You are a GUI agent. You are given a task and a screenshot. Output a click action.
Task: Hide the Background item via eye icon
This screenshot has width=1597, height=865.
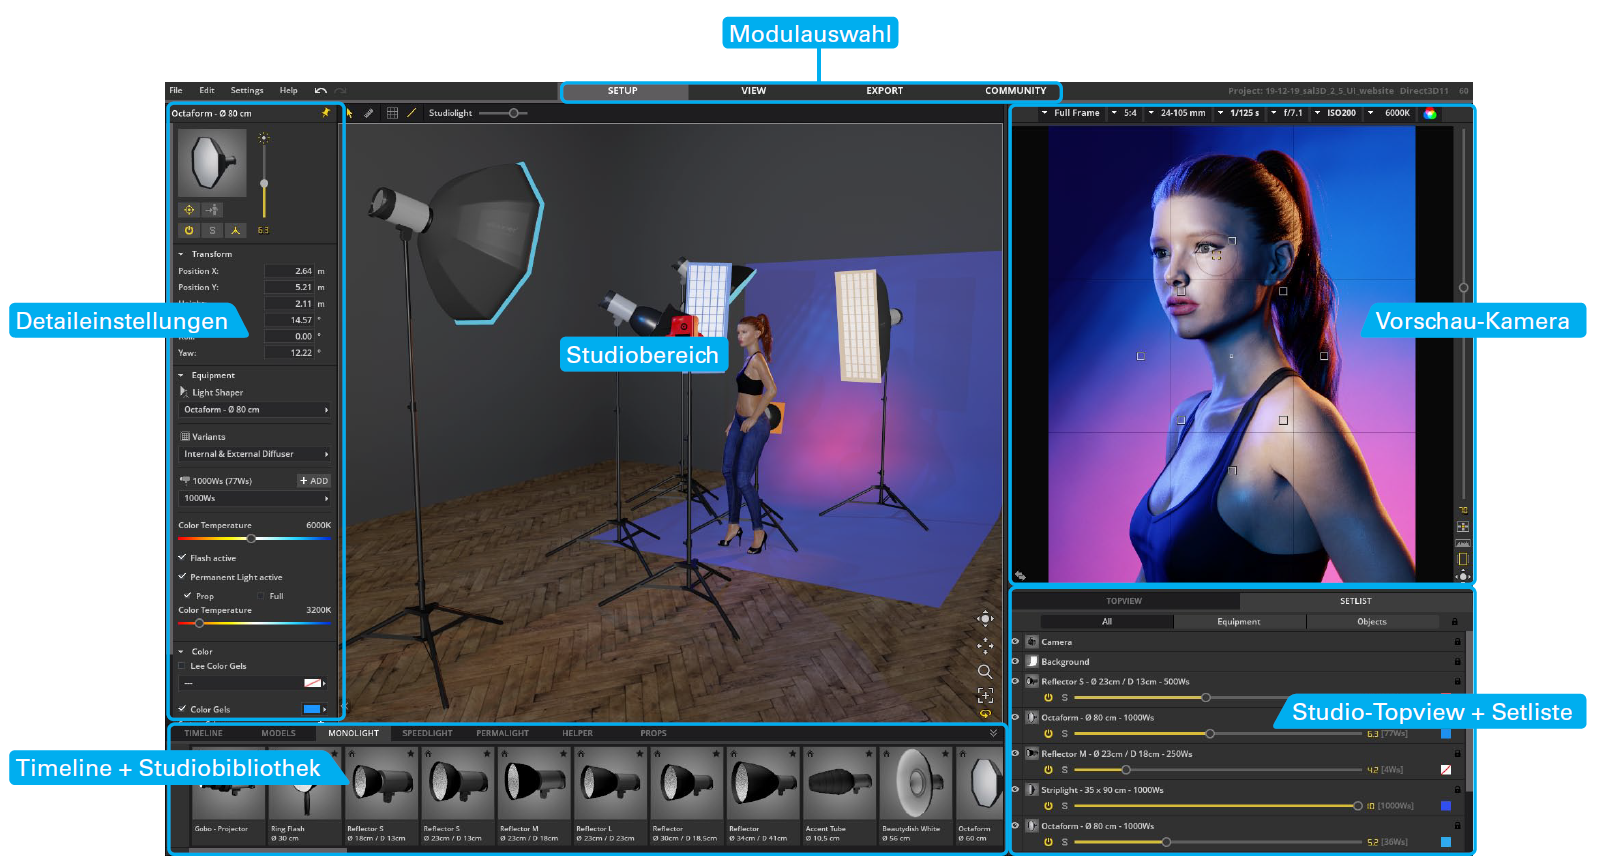(1016, 661)
